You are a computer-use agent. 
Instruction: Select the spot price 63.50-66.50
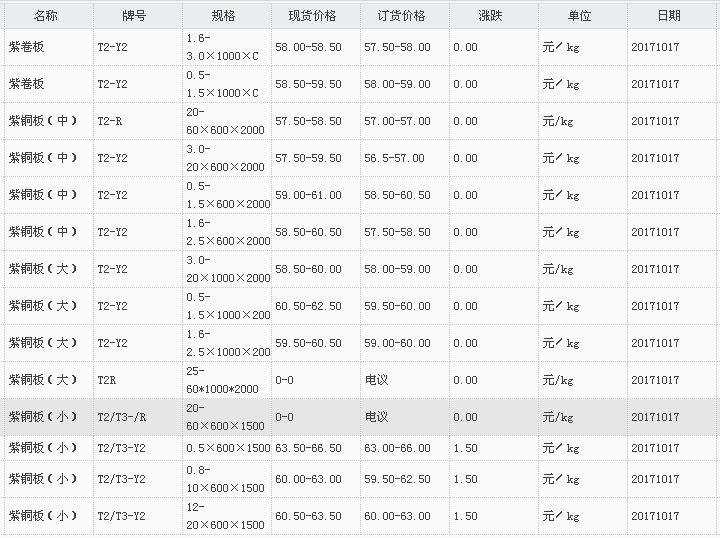point(307,448)
